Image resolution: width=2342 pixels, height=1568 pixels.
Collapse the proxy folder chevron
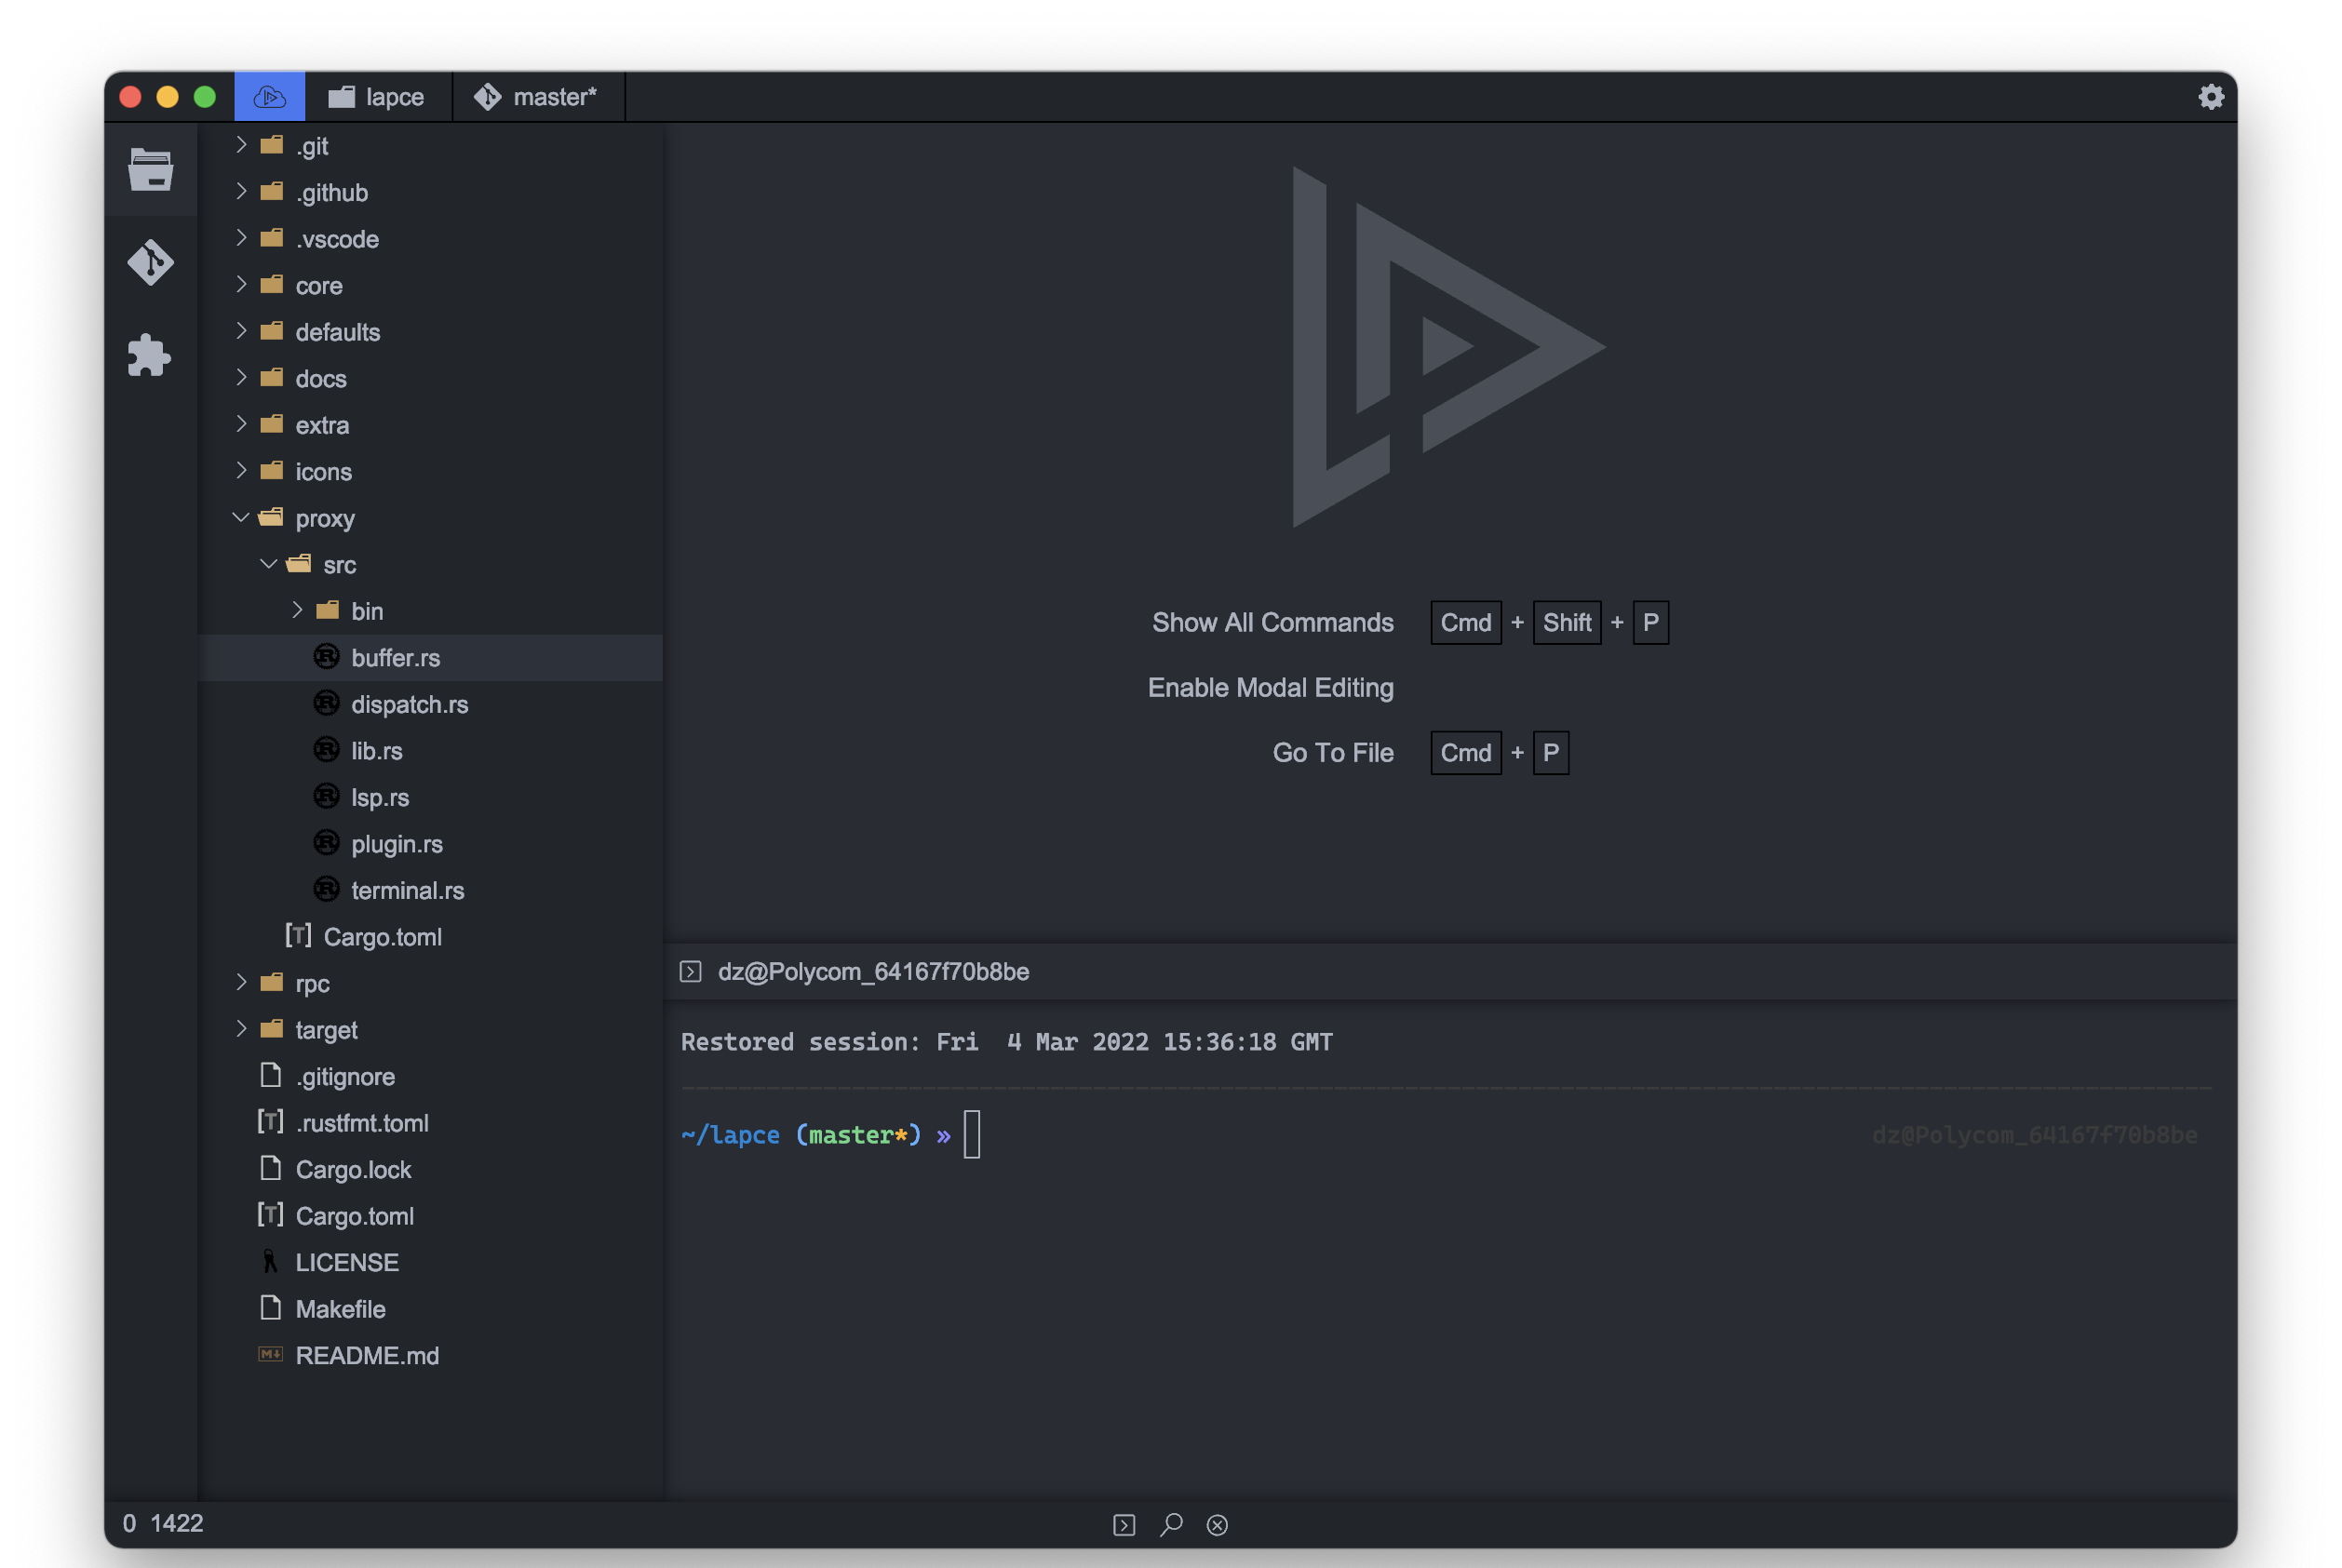241,517
